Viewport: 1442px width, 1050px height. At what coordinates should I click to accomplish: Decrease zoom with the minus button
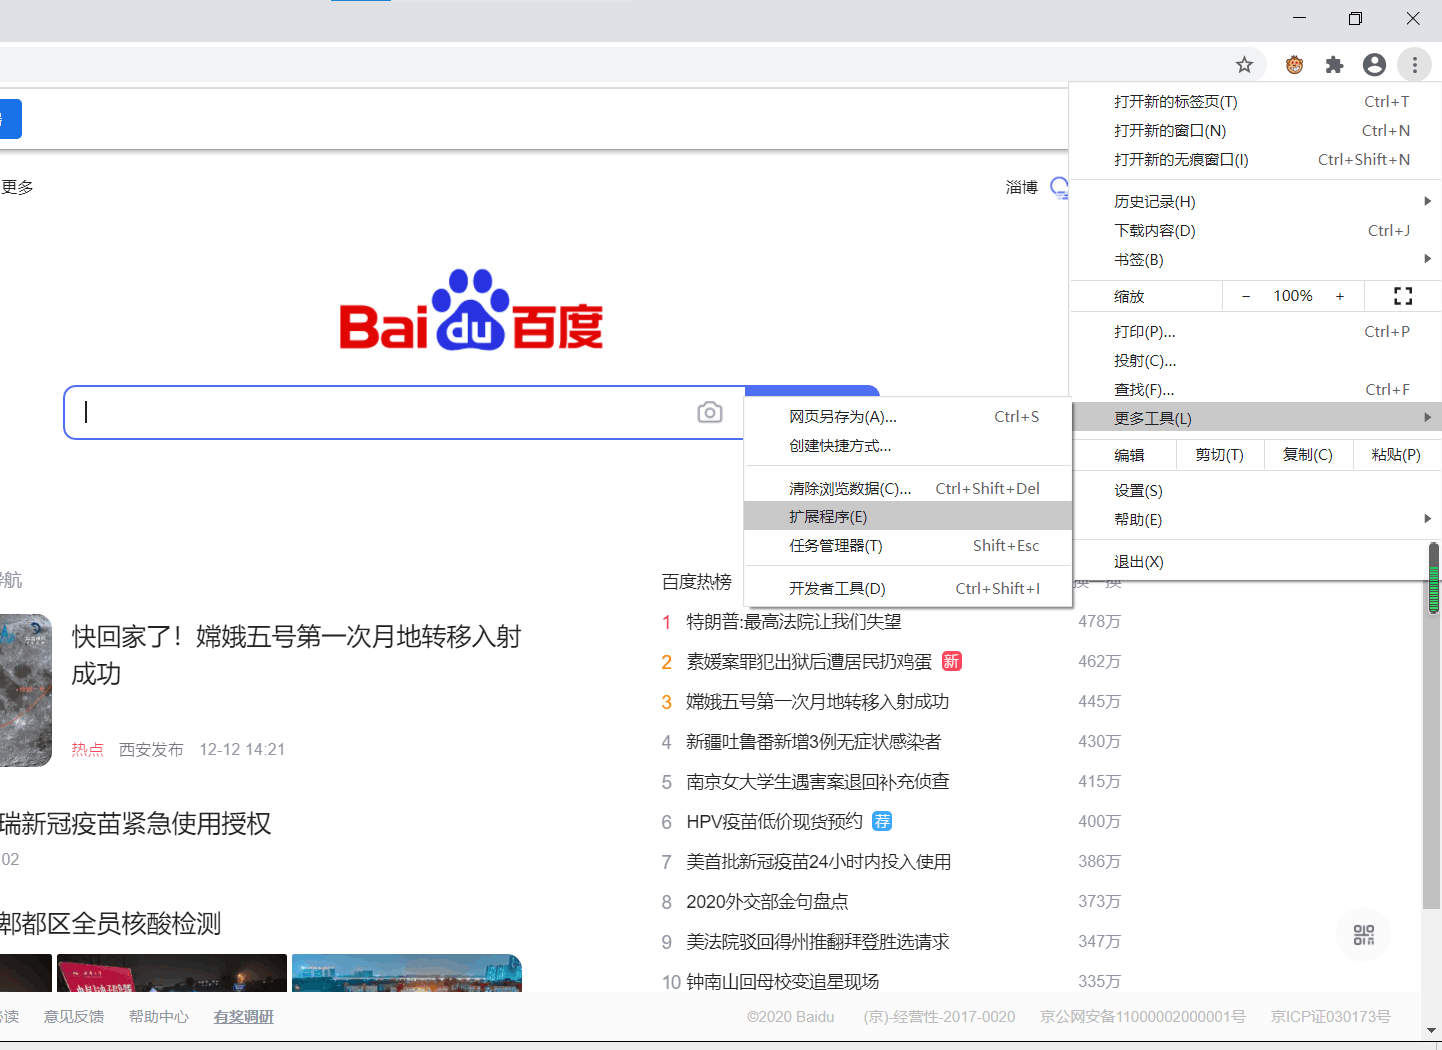pyautogui.click(x=1246, y=296)
